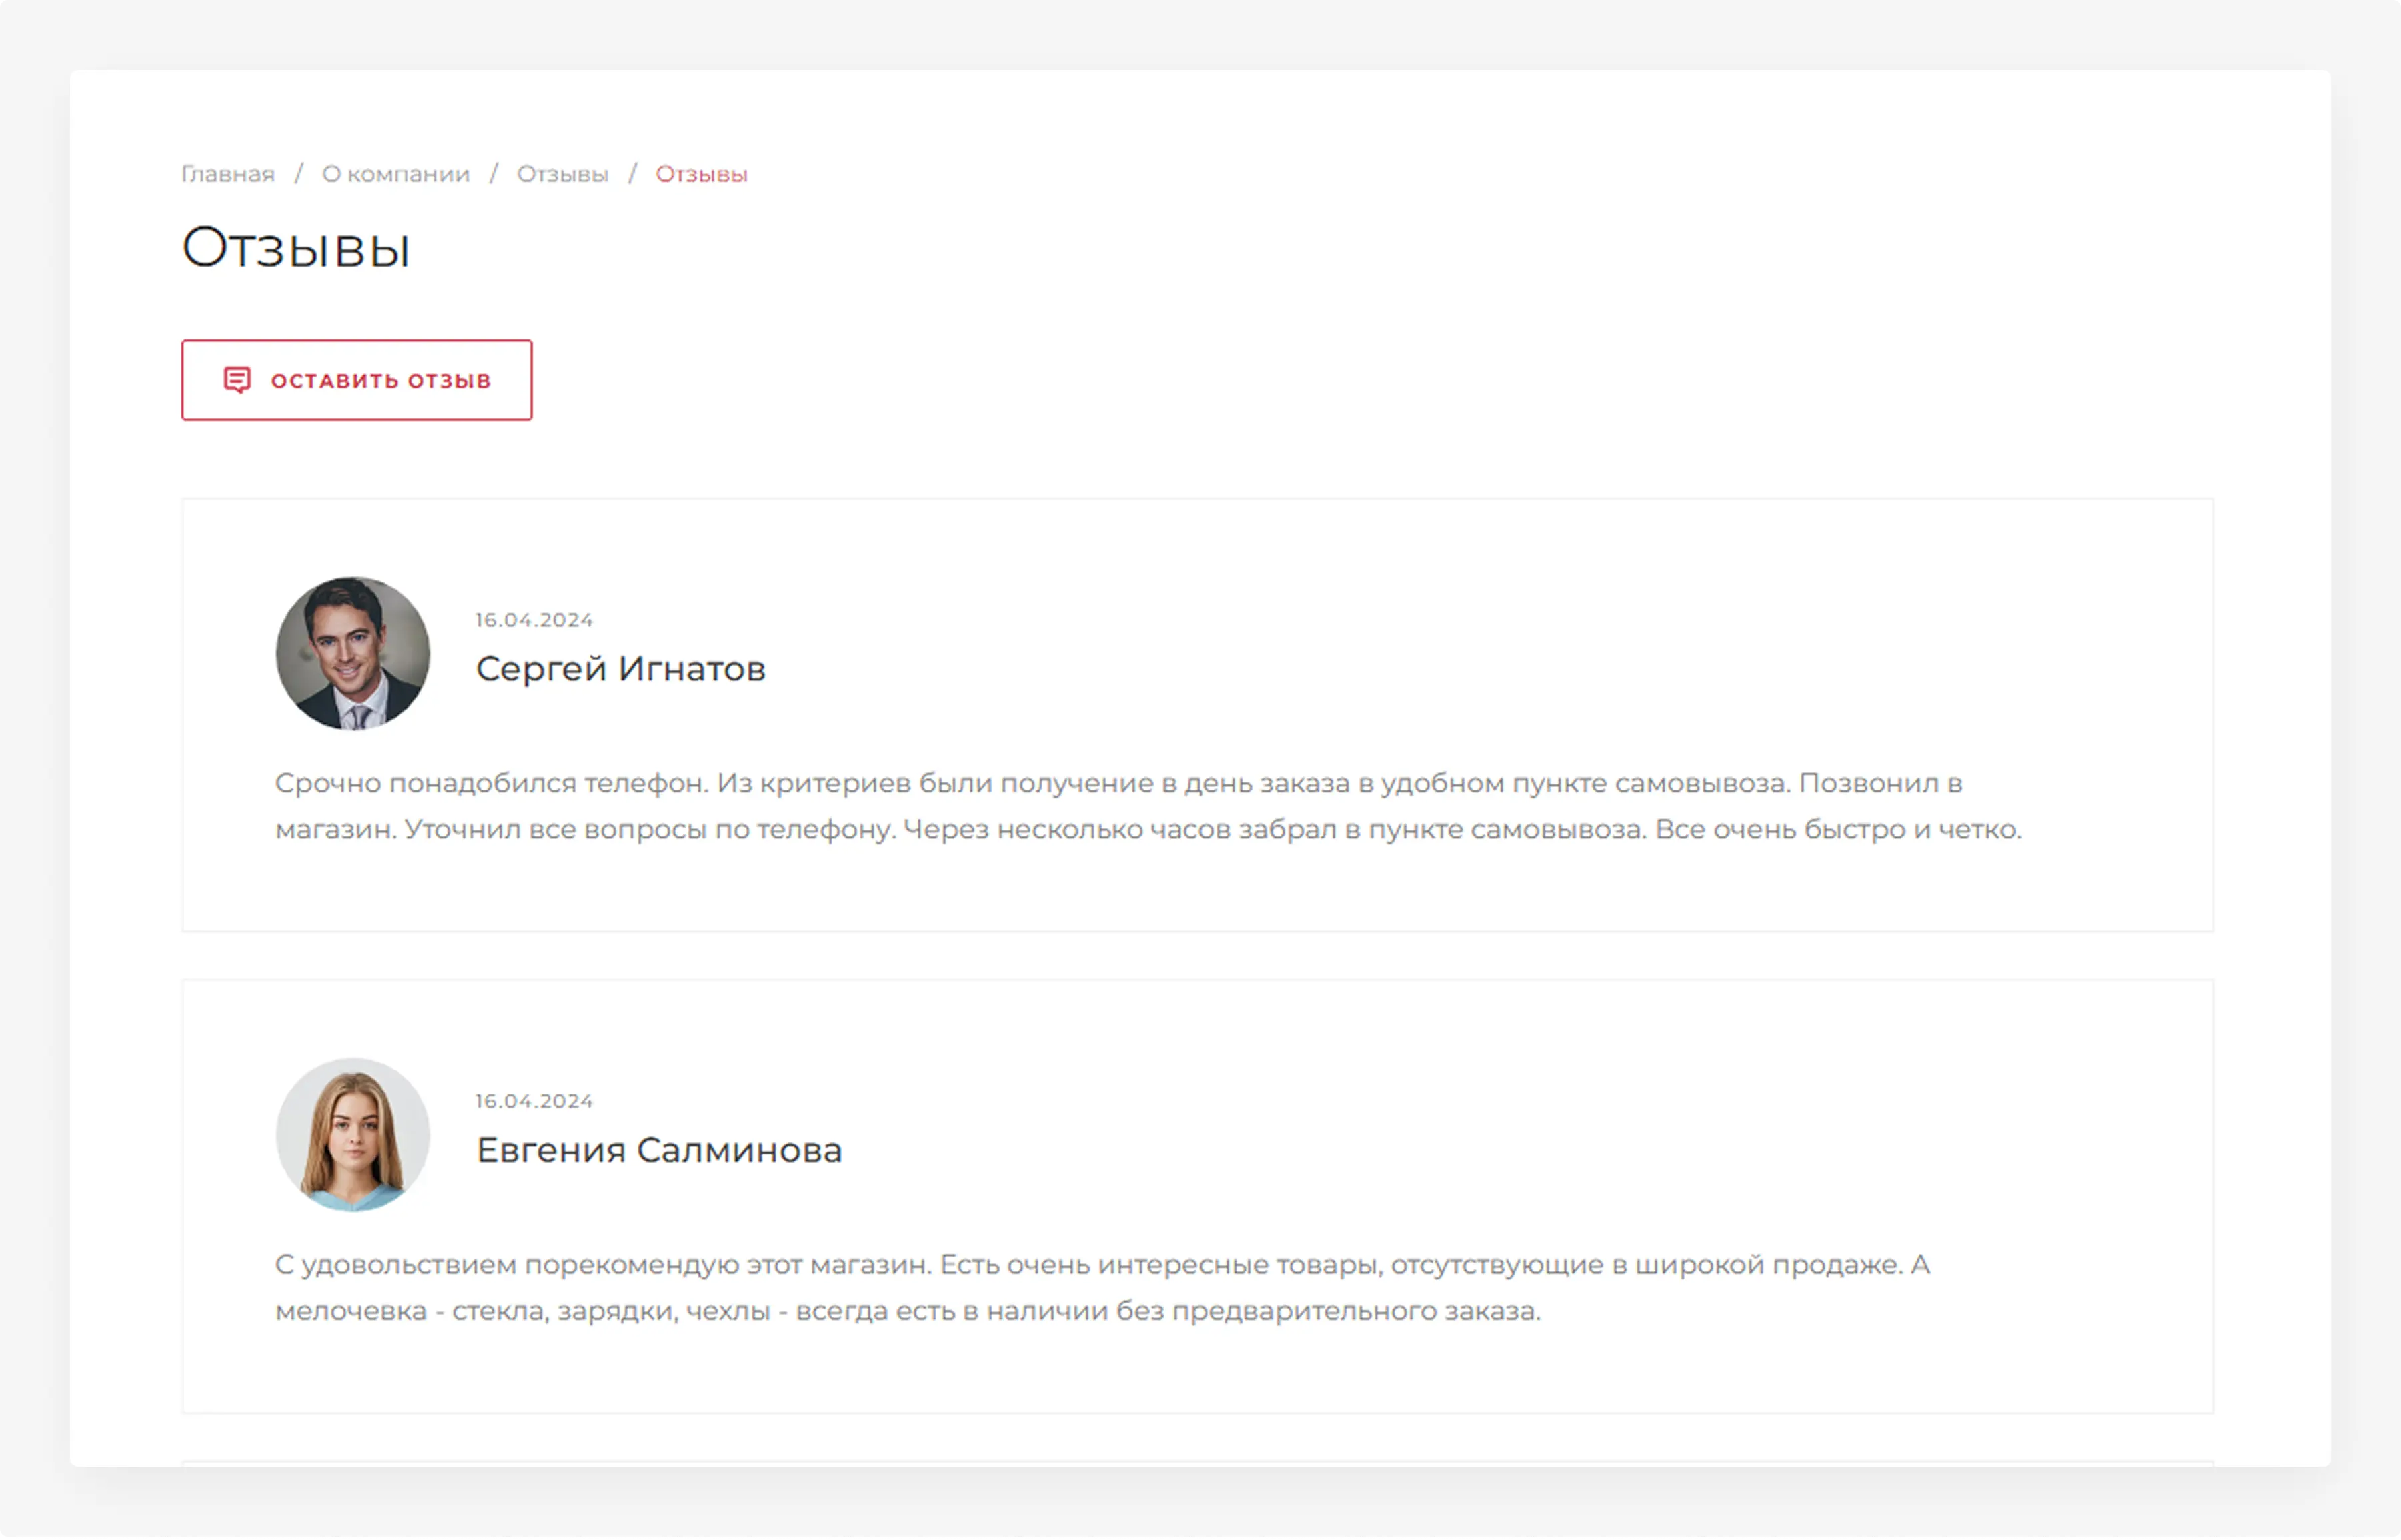Viewport: 2401px width, 1540px height.
Task: Select the reviewer name "Евгения Салминова"
Action: pos(658,1150)
